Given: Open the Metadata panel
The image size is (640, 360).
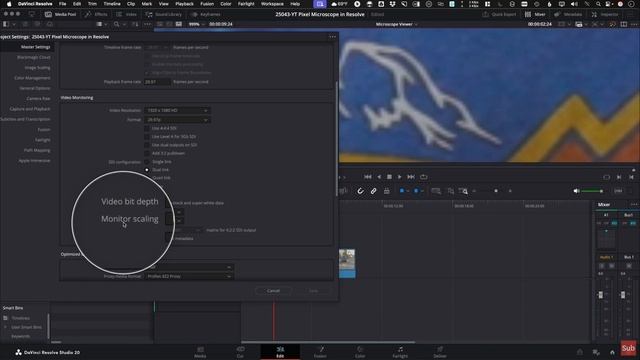Looking at the screenshot, I should point(568,14).
